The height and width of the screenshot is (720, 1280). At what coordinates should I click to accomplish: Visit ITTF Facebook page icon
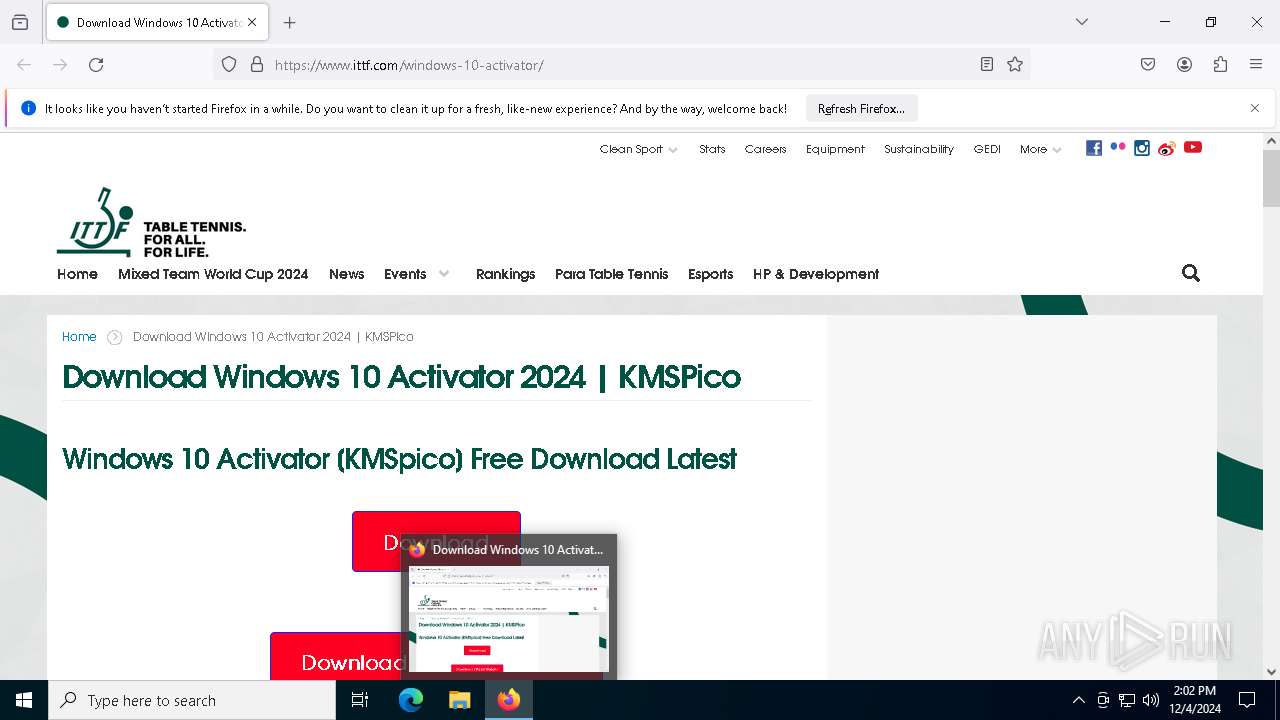click(x=1094, y=148)
